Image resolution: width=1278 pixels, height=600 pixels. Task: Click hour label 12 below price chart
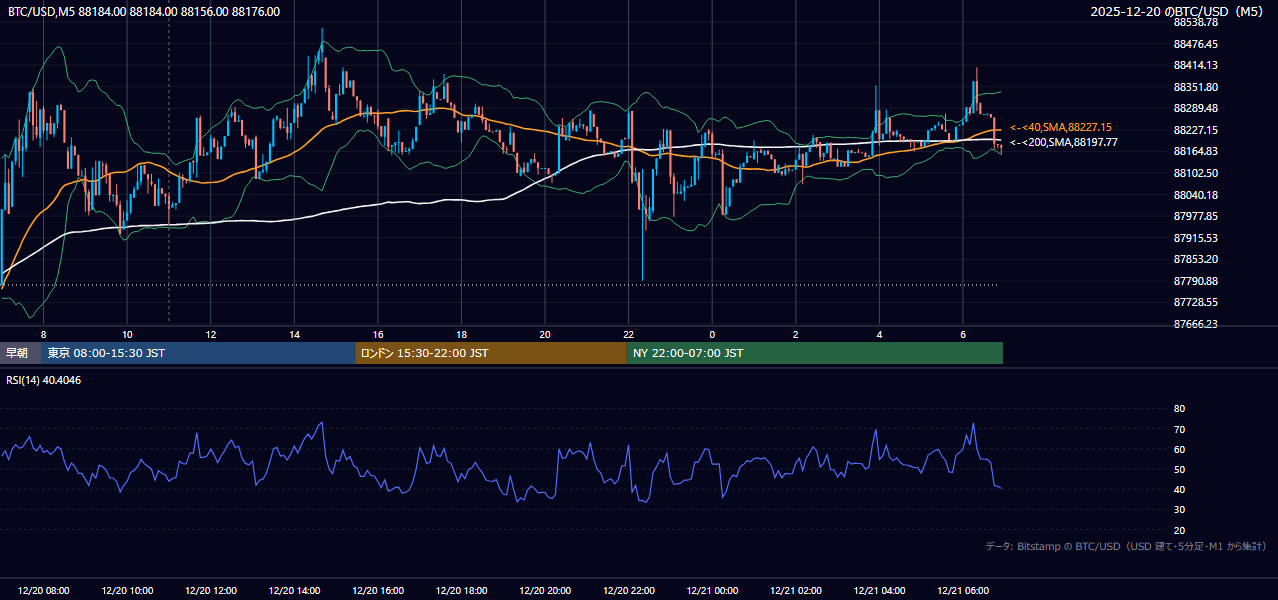pos(211,334)
